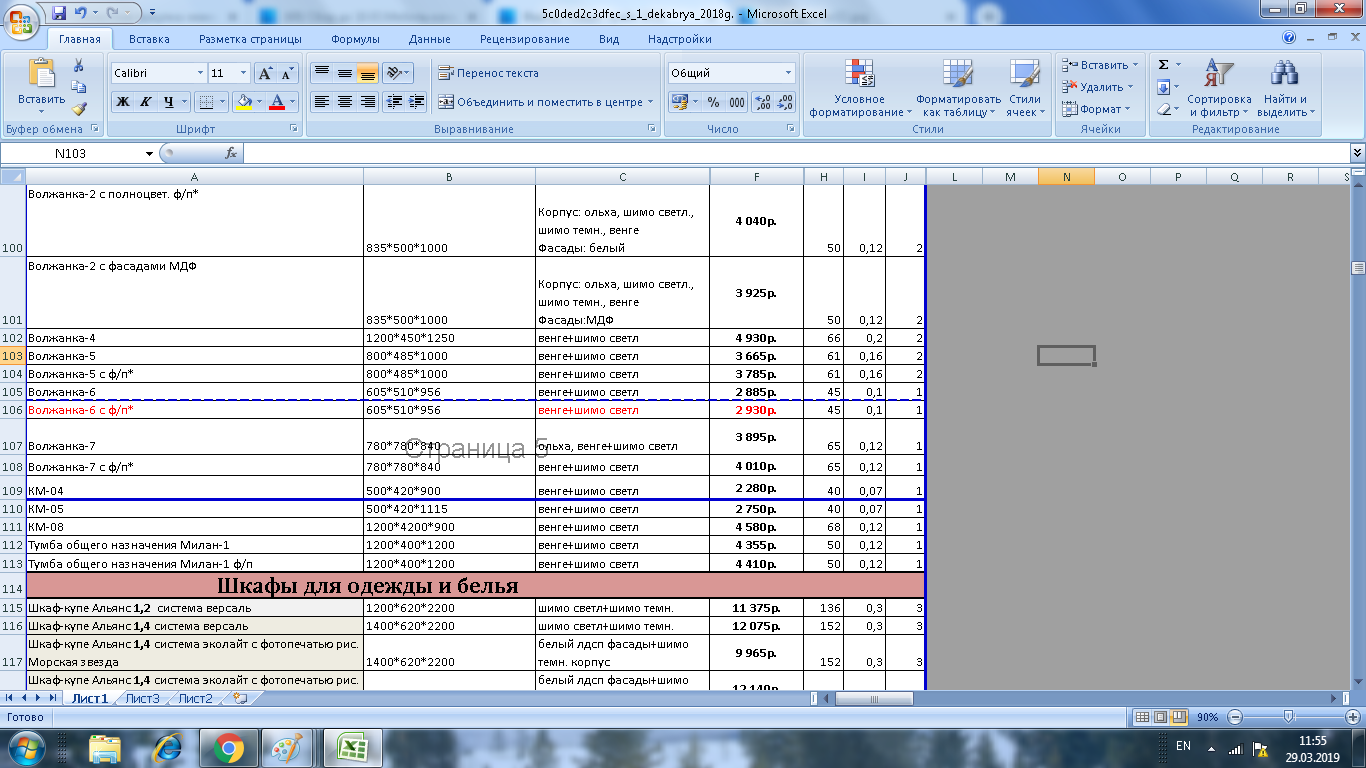Viewport: 1366px width, 768px height.
Task: Toggle Italic formatting (К)
Action: pyautogui.click(x=146, y=102)
